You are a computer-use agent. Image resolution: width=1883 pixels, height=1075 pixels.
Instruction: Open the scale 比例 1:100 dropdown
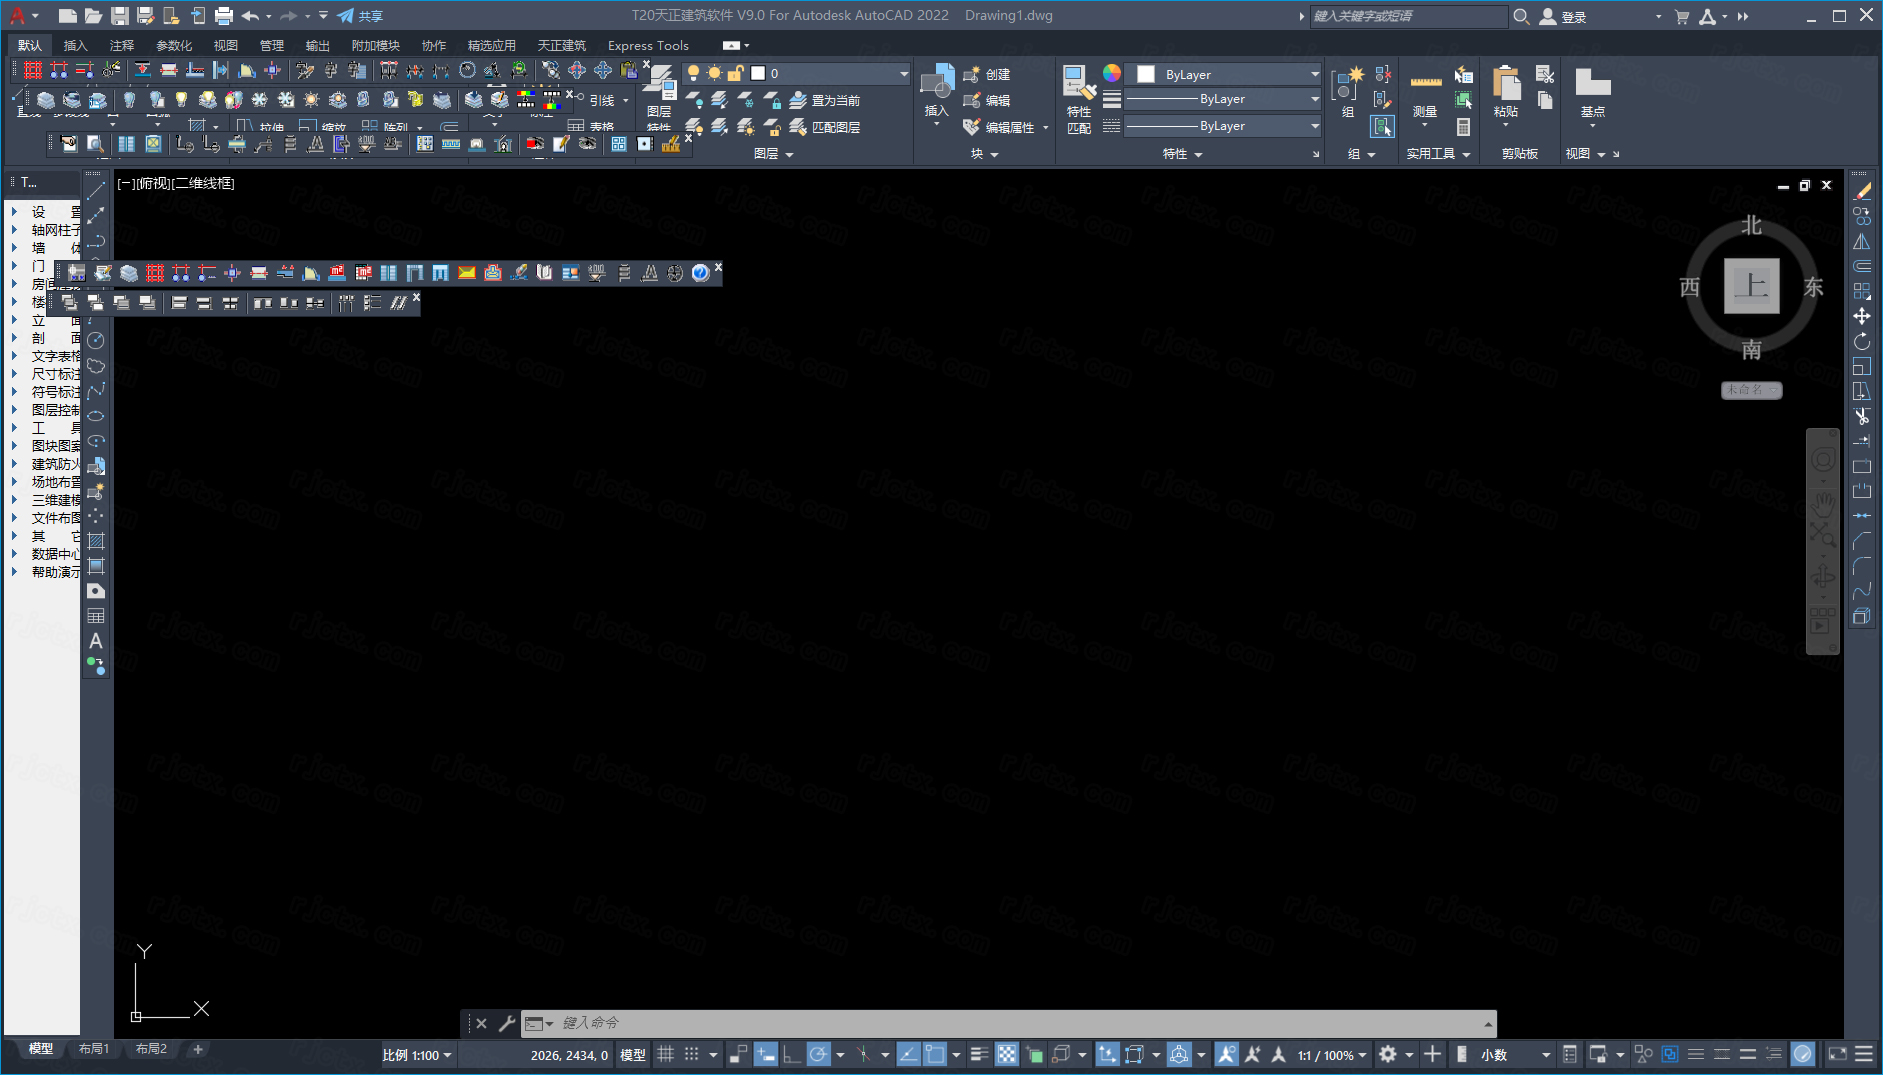click(417, 1055)
